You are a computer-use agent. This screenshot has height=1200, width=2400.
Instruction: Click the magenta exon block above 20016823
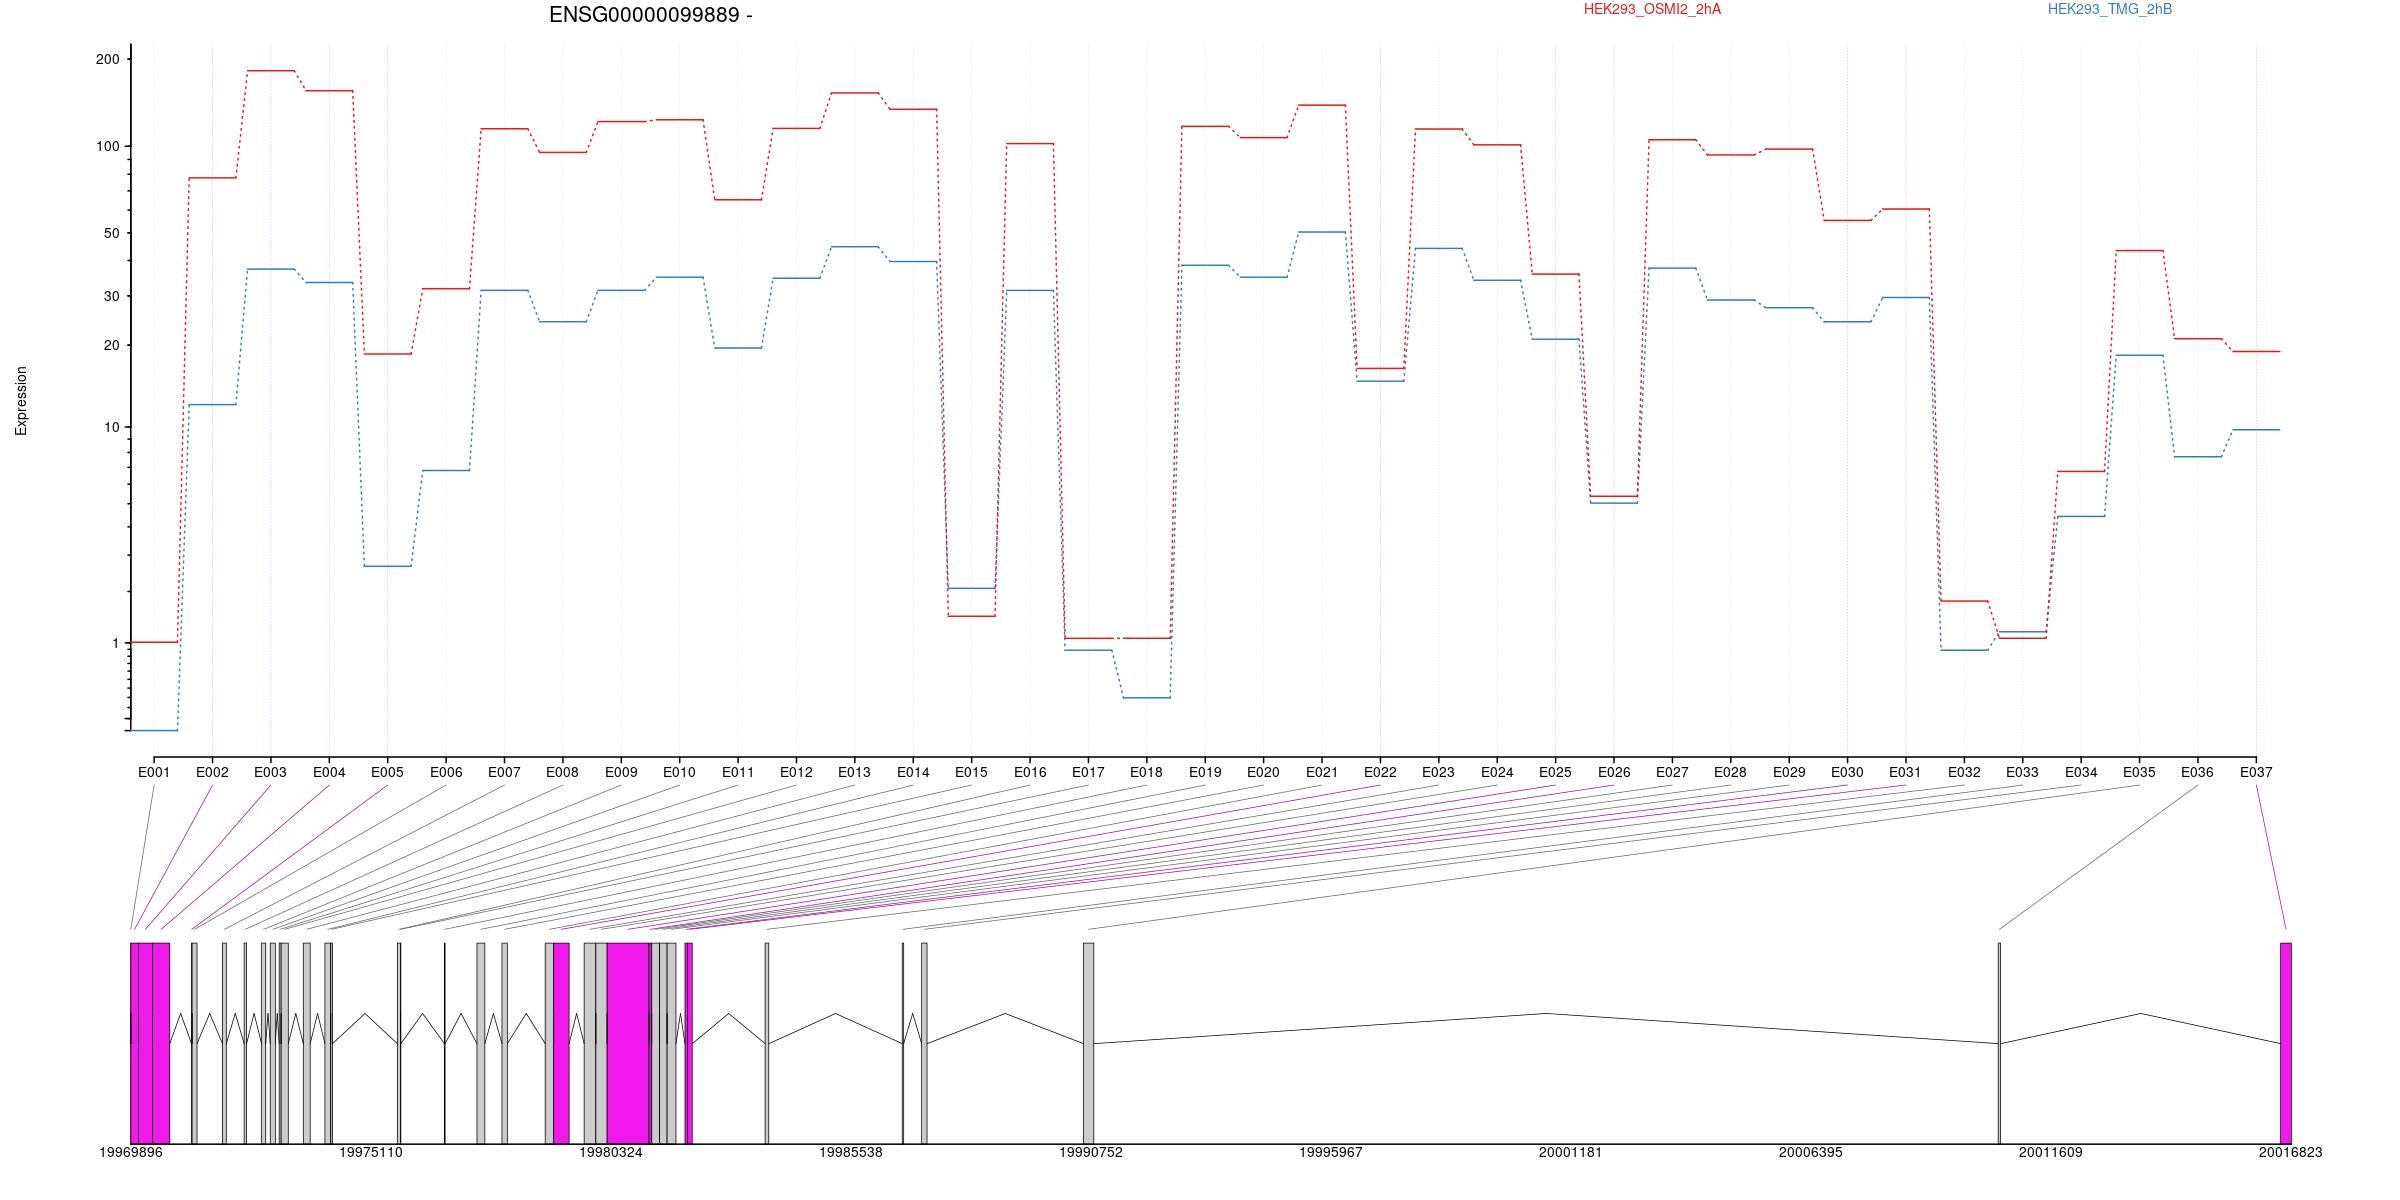pyautogui.click(x=2286, y=1043)
